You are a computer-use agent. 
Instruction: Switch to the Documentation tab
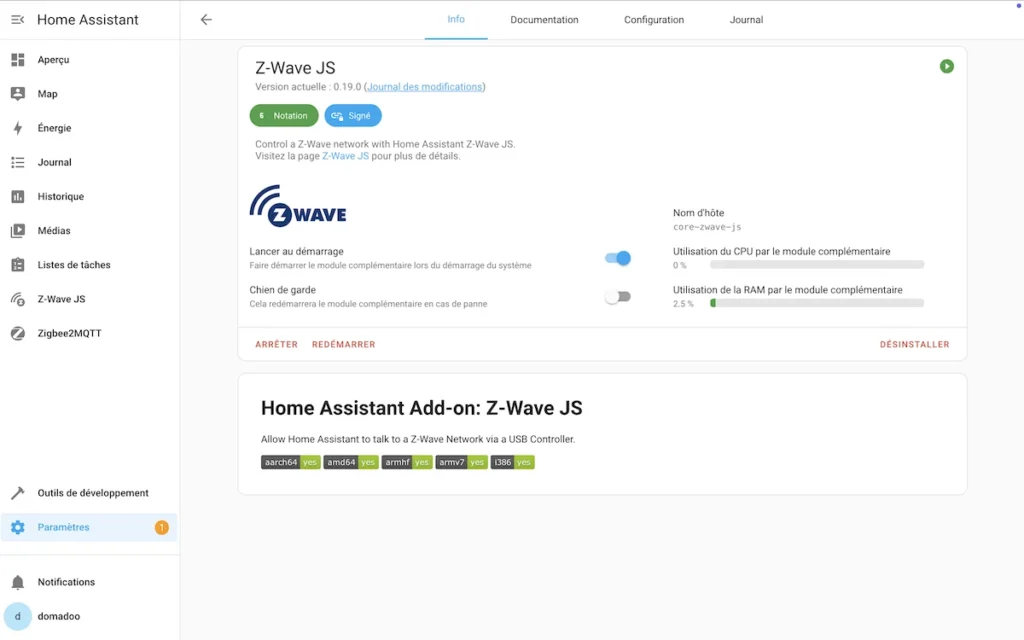(544, 20)
